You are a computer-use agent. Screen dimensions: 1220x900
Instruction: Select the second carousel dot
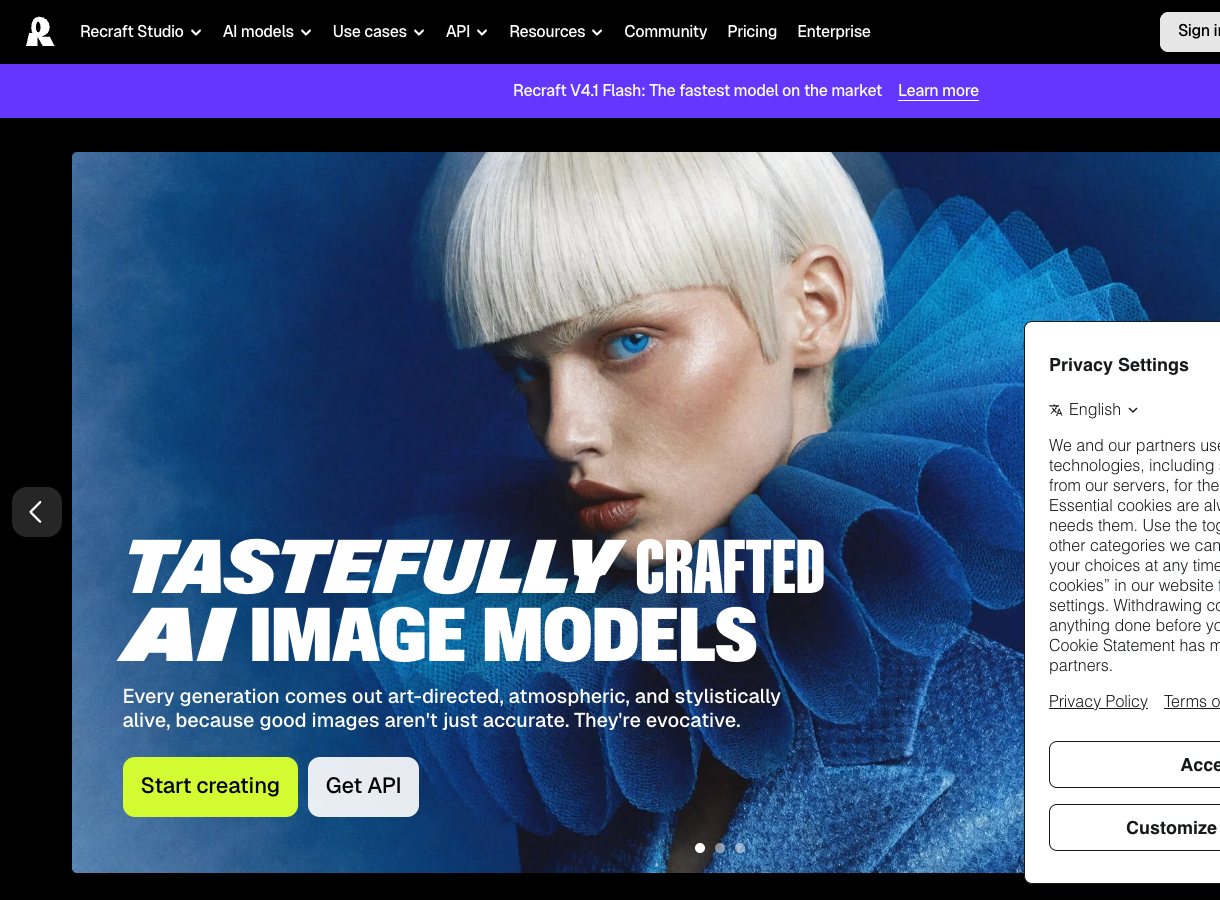720,848
